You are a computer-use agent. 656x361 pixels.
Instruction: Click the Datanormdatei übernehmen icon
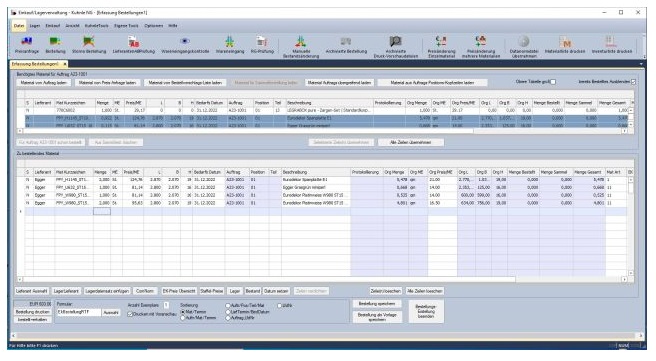(524, 47)
